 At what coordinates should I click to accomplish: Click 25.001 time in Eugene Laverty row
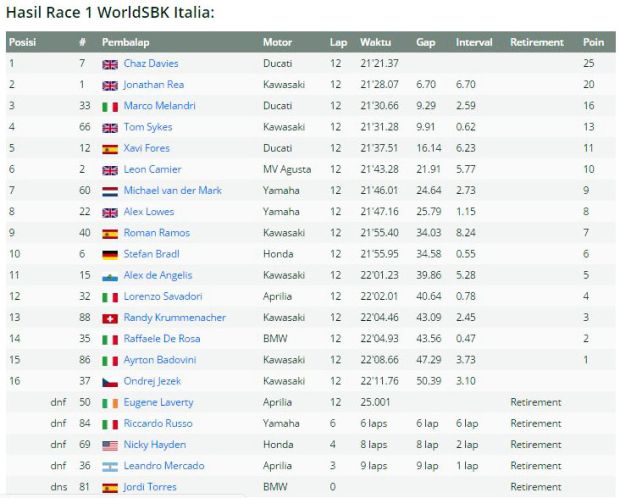[375, 402]
